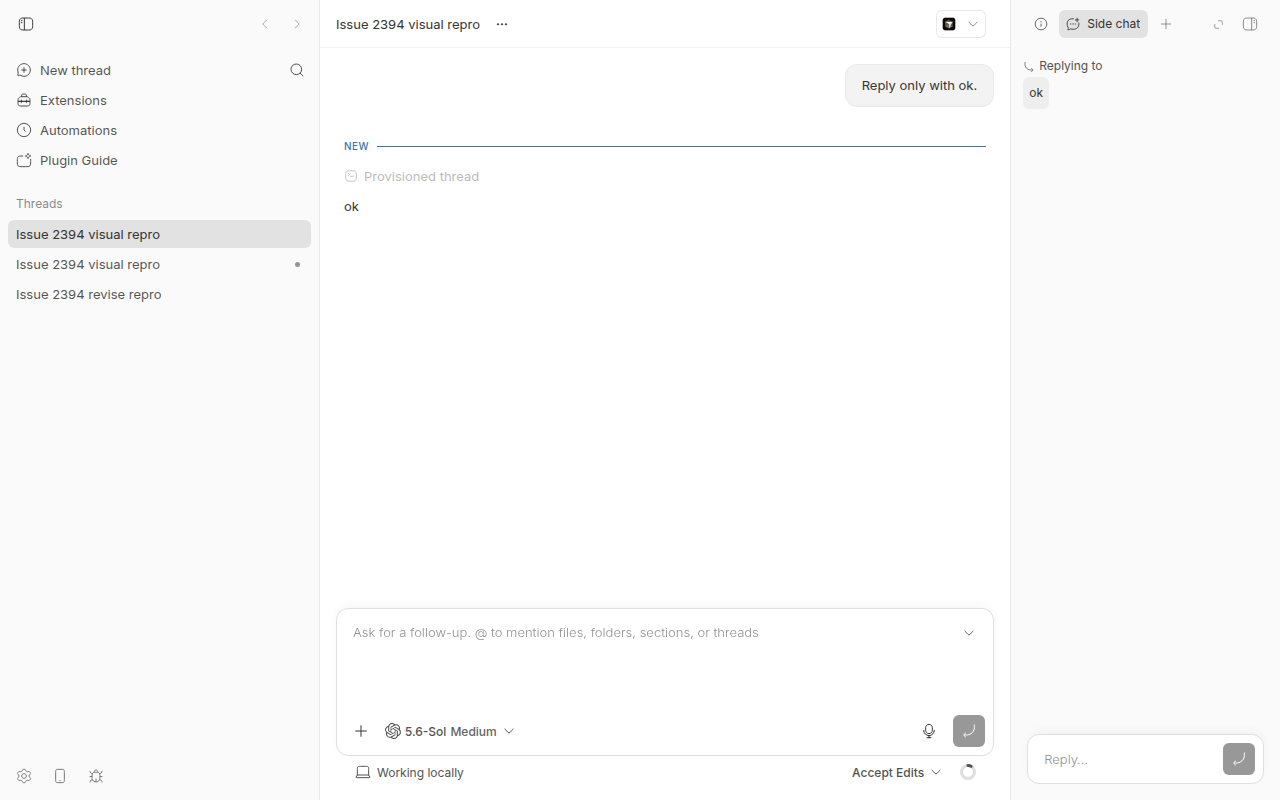Click the ok response text in main thread
The width and height of the screenshot is (1280, 800).
[351, 206]
